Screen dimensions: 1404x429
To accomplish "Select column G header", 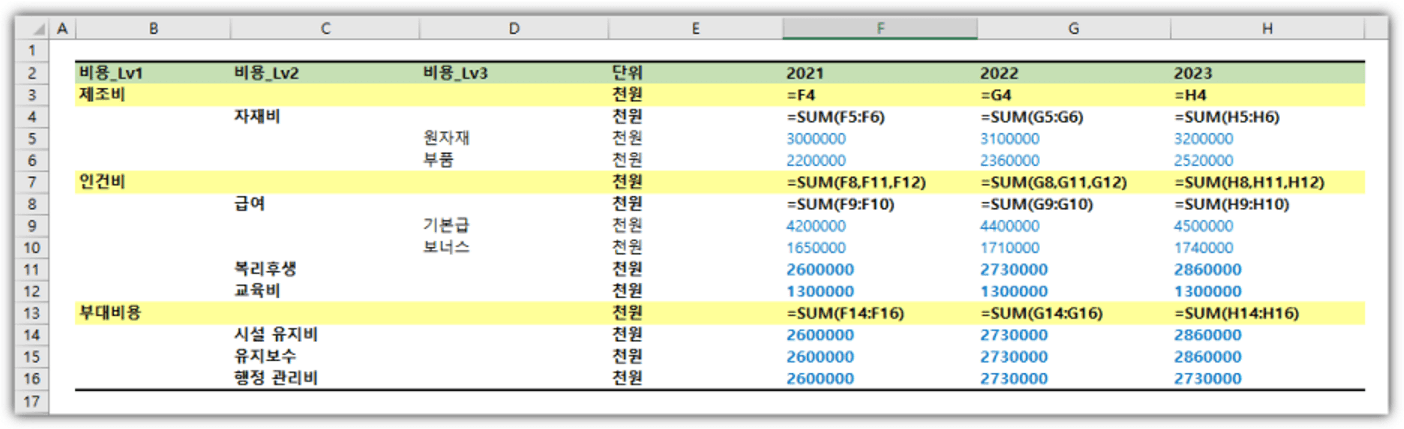I will point(1074,29).
